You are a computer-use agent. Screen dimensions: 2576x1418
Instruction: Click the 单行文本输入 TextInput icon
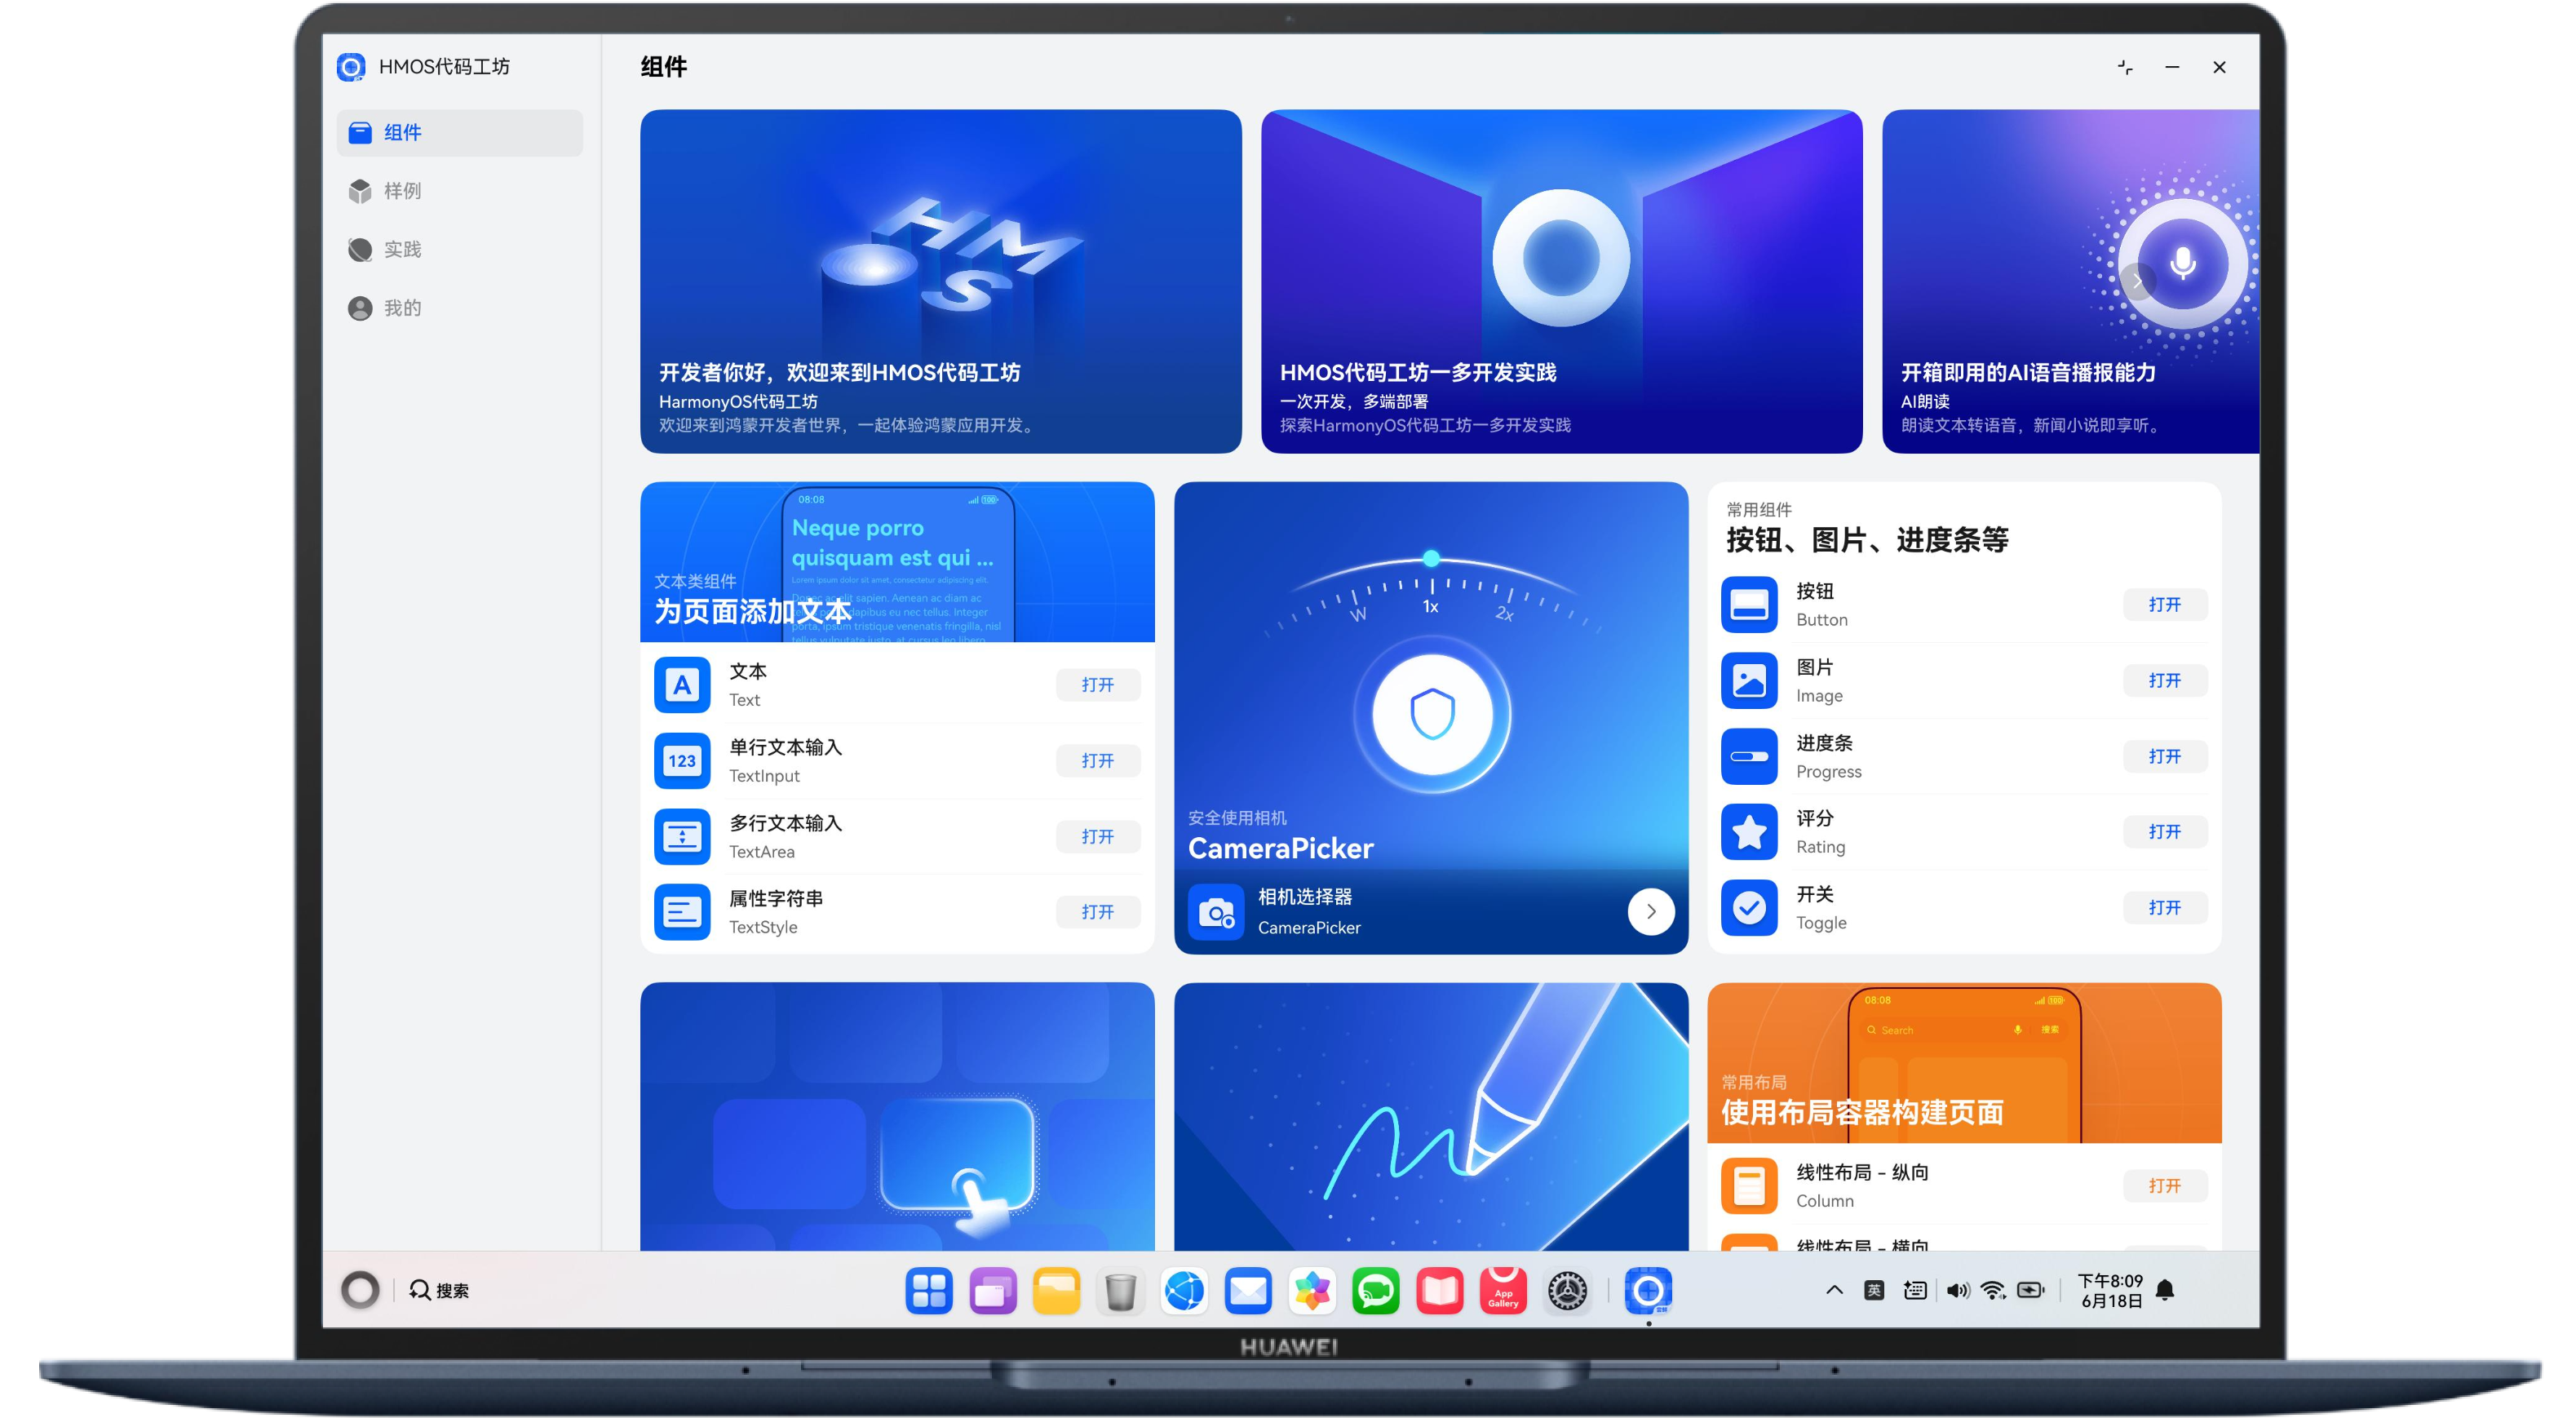682,761
